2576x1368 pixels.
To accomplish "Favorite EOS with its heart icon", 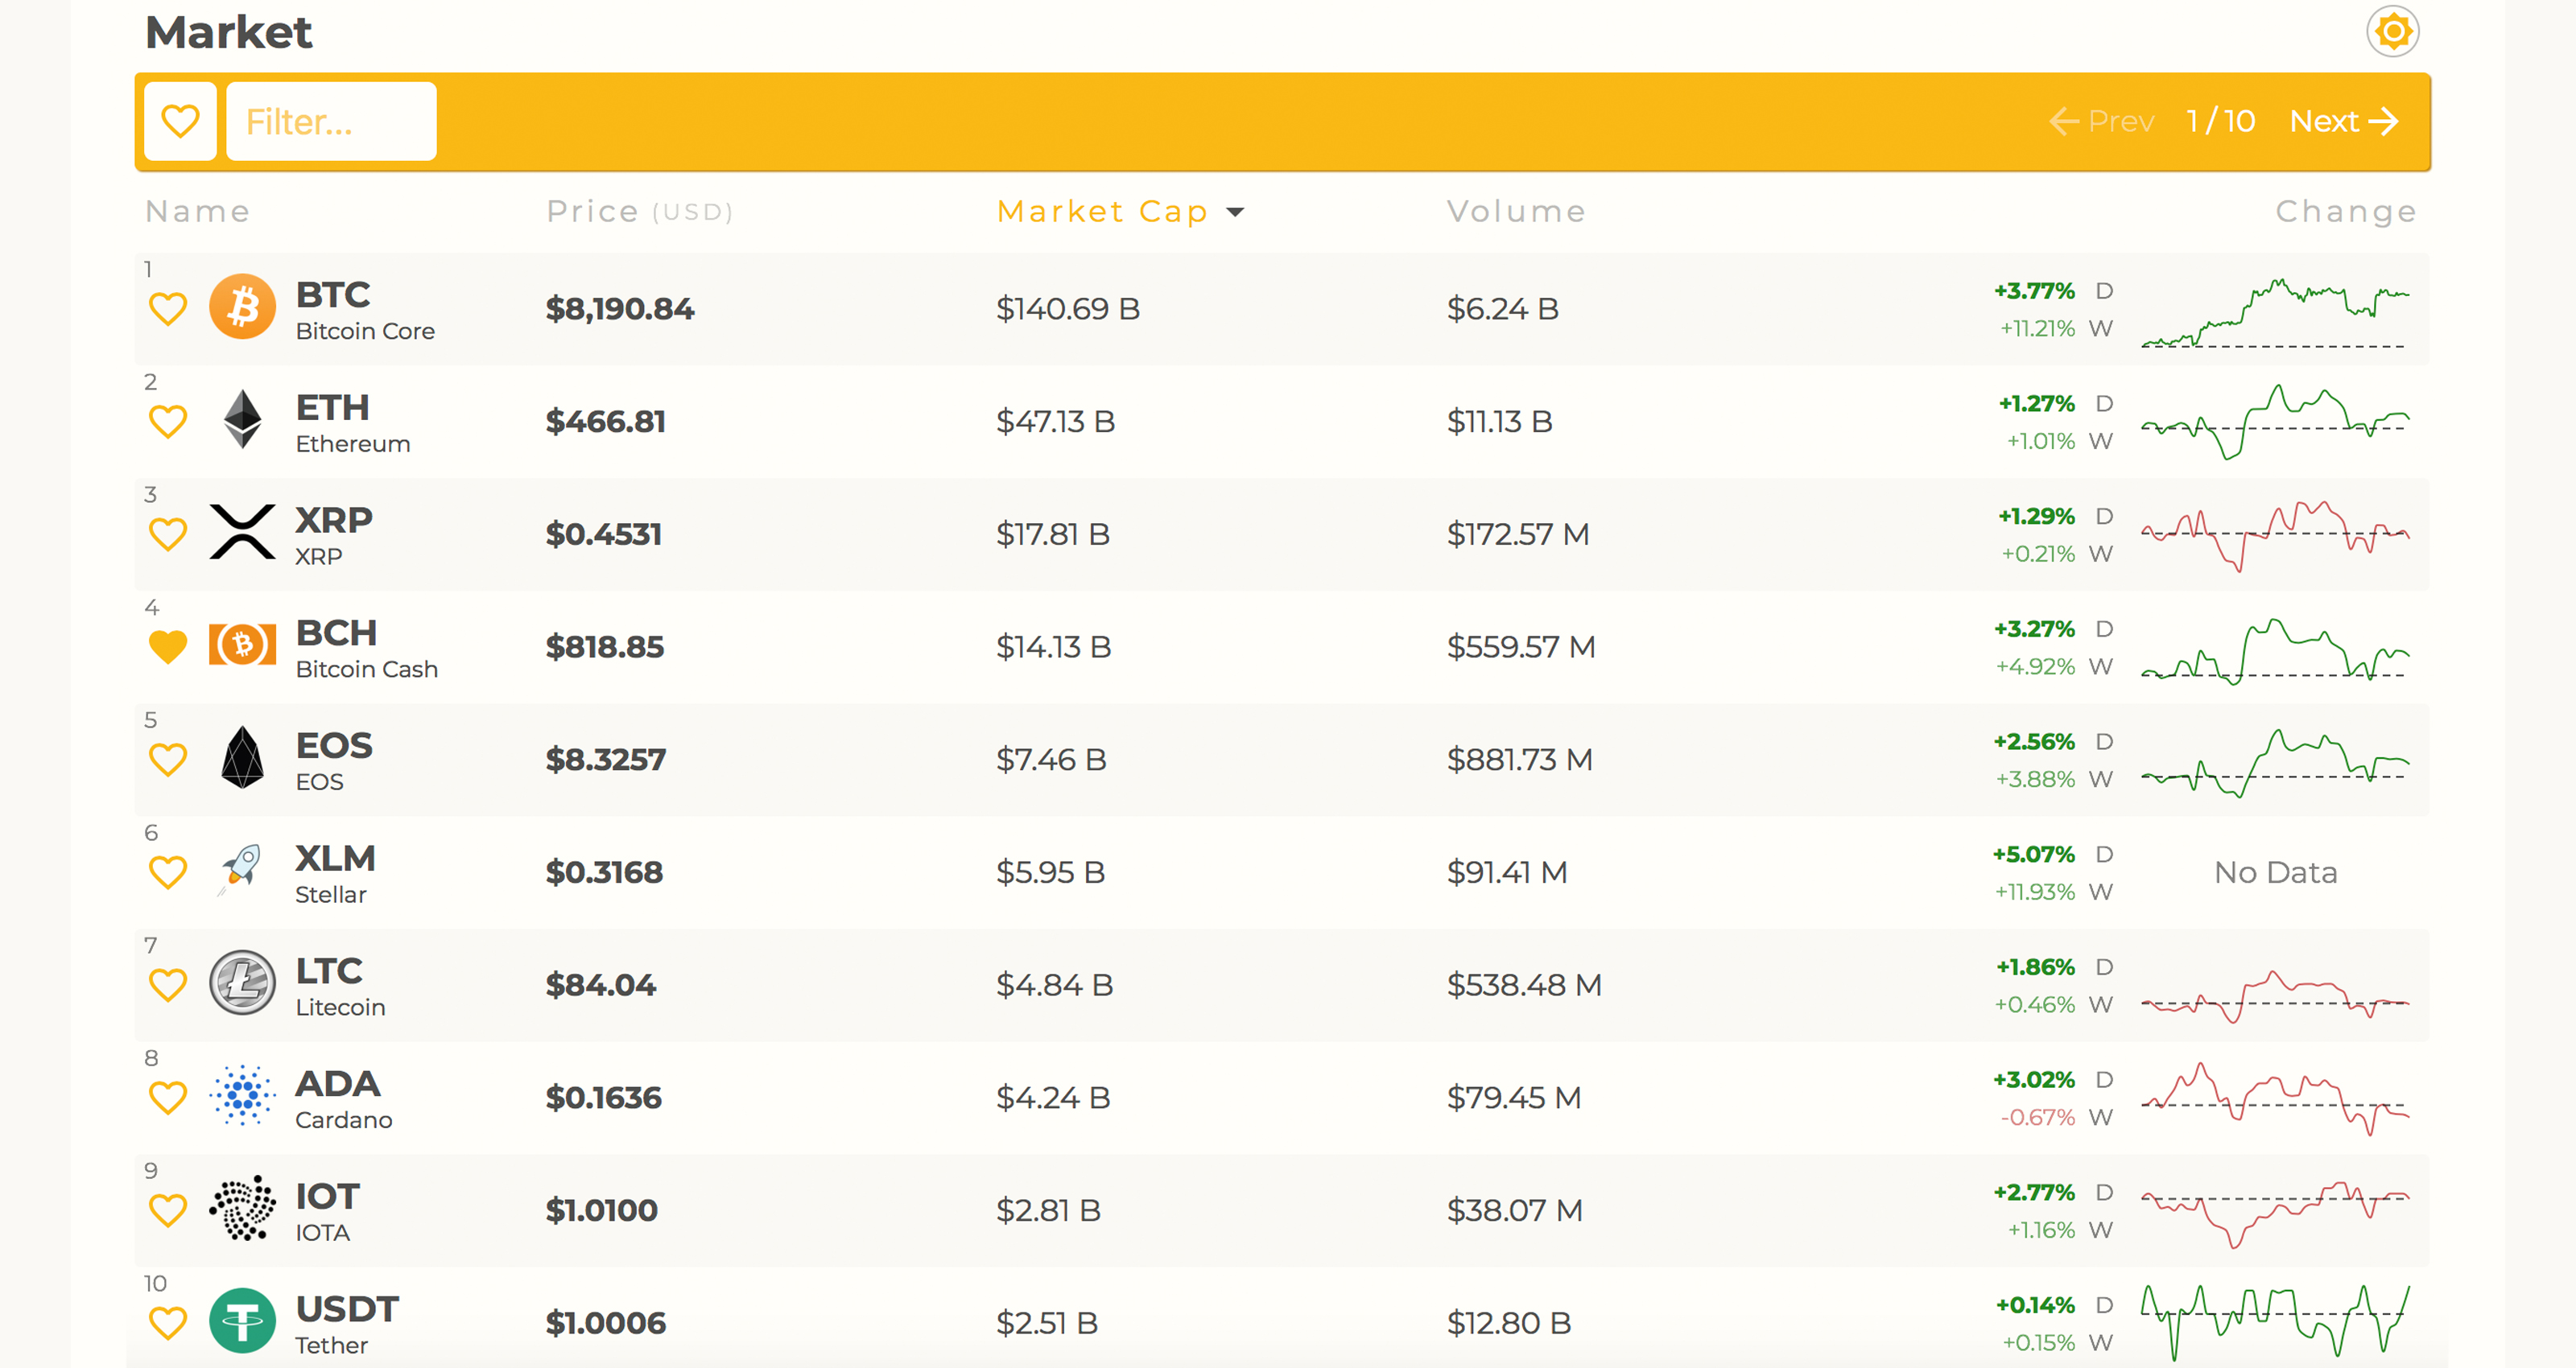I will pos(168,760).
